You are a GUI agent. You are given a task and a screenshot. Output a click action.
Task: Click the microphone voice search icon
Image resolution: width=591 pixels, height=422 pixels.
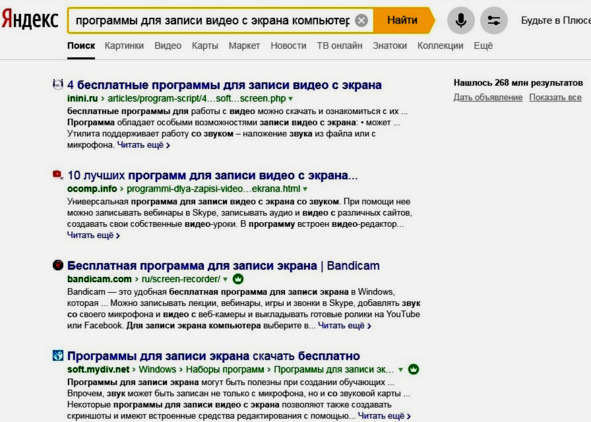461,20
